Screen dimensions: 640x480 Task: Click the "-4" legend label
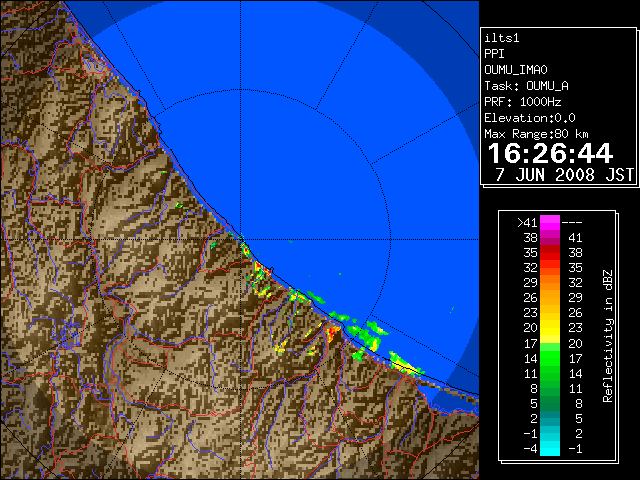click(x=530, y=449)
